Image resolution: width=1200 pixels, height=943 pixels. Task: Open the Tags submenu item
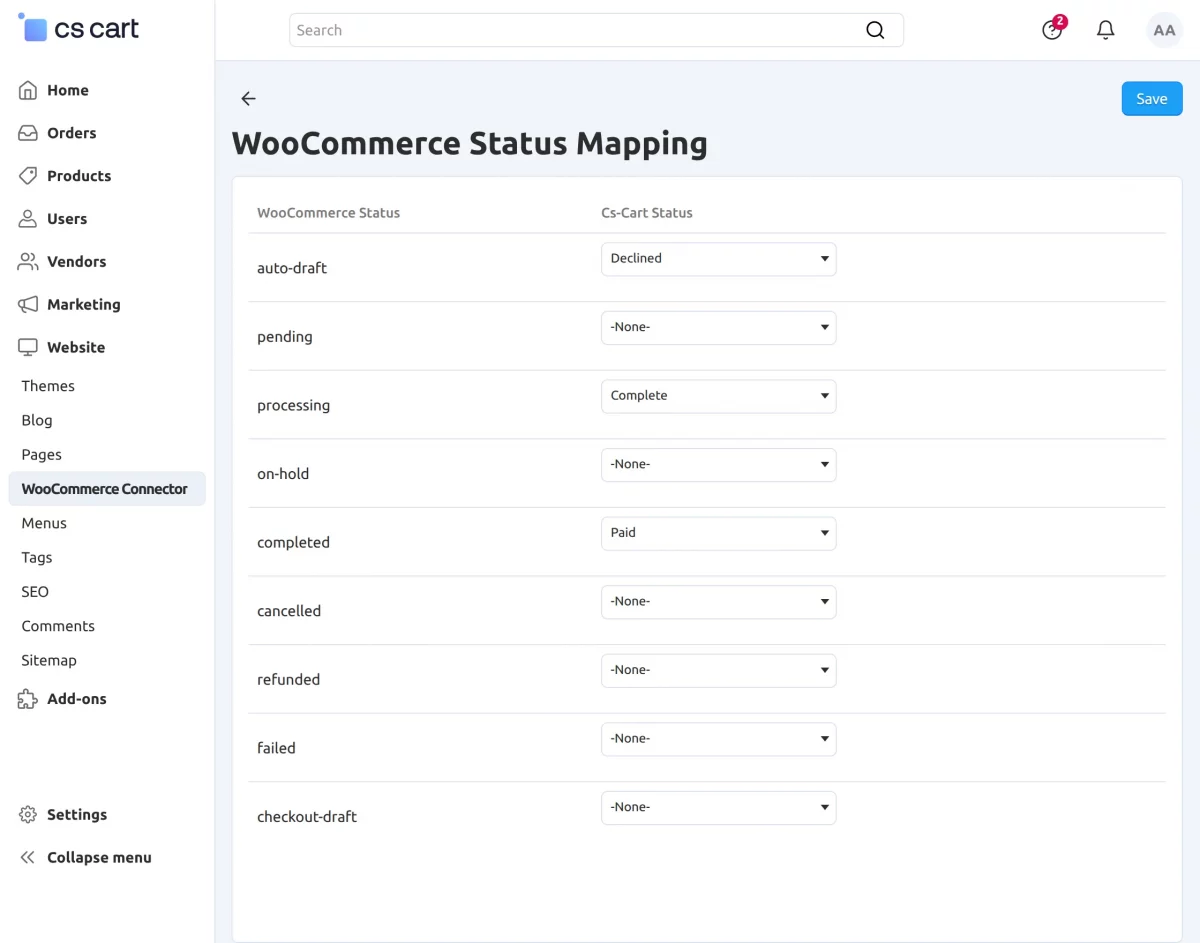tap(37, 558)
